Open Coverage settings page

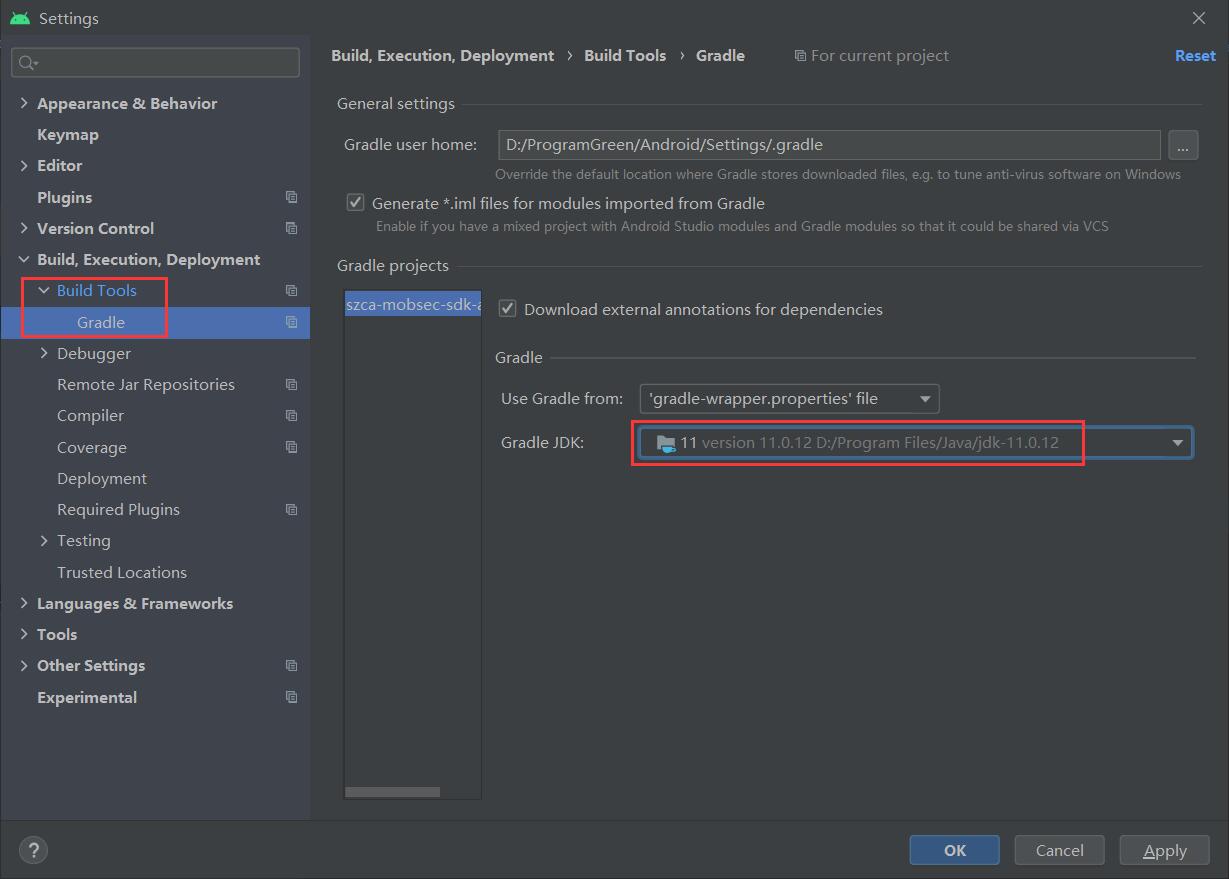click(92, 447)
